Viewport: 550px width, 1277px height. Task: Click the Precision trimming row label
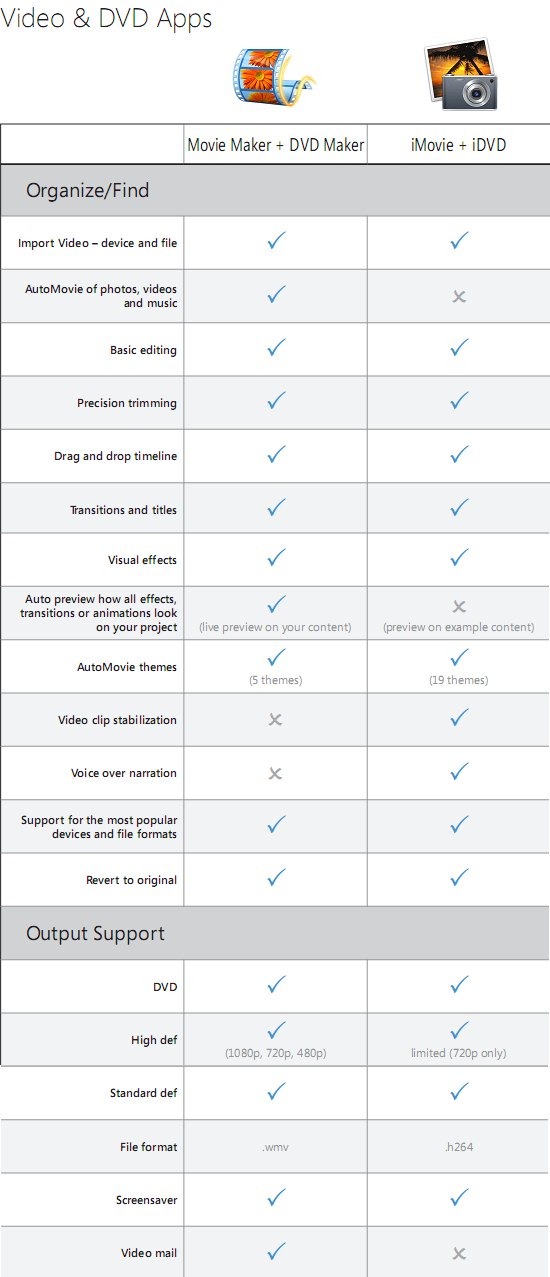[127, 404]
